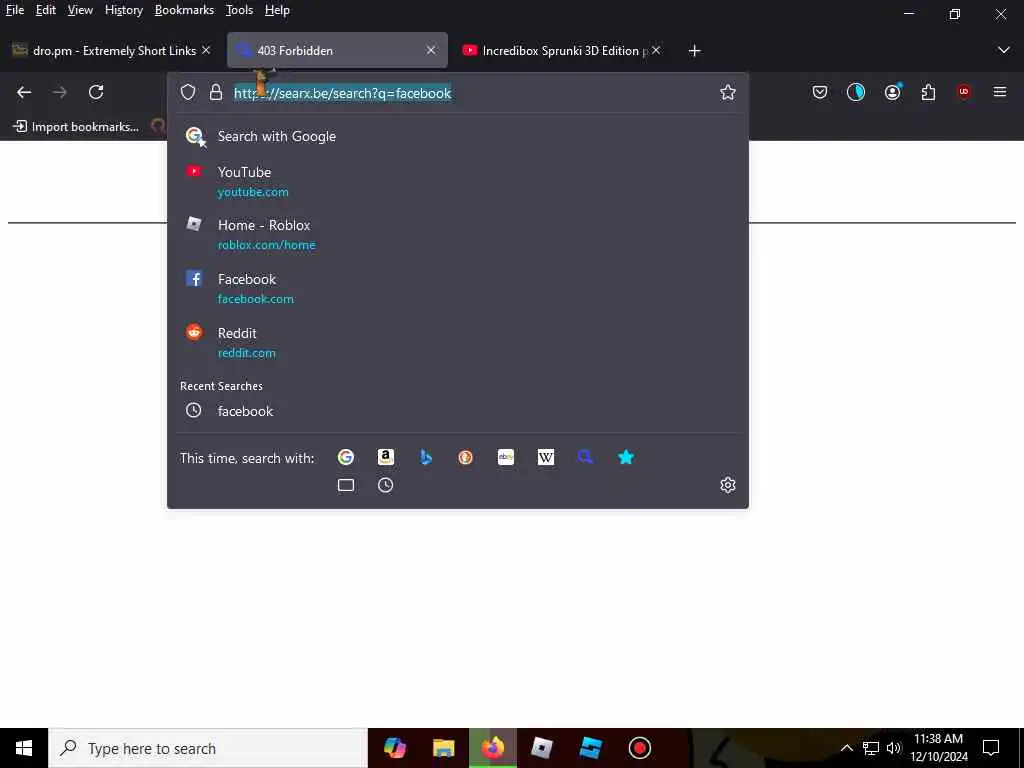Close the 403 Forbidden tab

(430, 50)
